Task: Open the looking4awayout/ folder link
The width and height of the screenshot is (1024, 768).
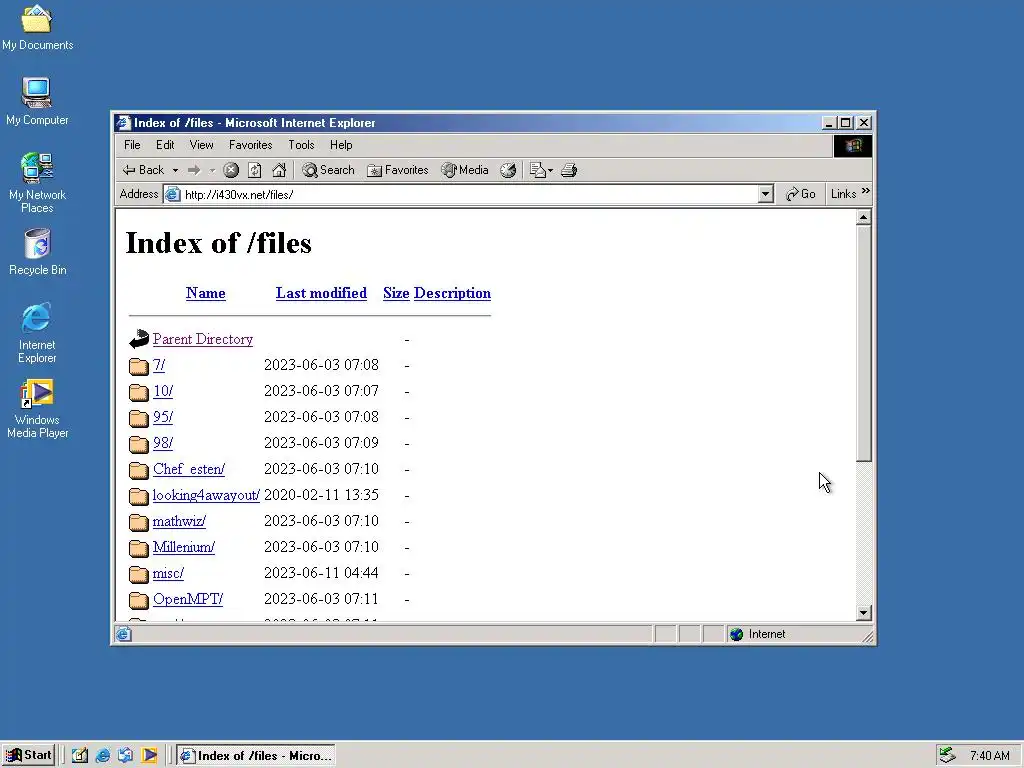Action: (x=206, y=496)
